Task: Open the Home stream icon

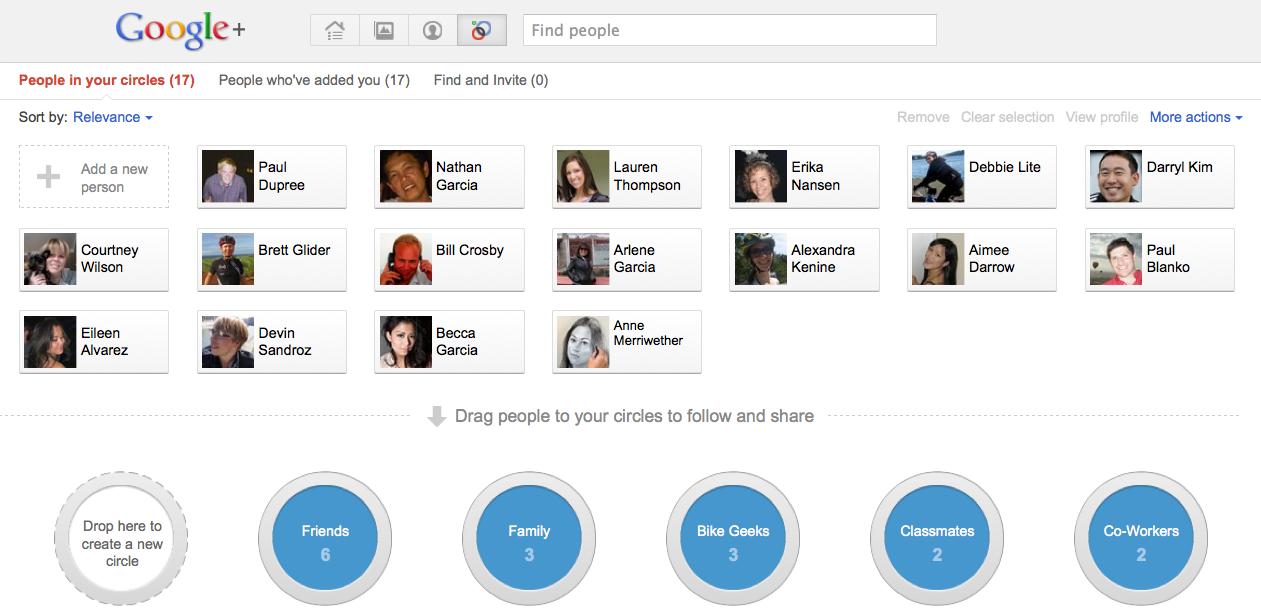Action: pos(335,30)
